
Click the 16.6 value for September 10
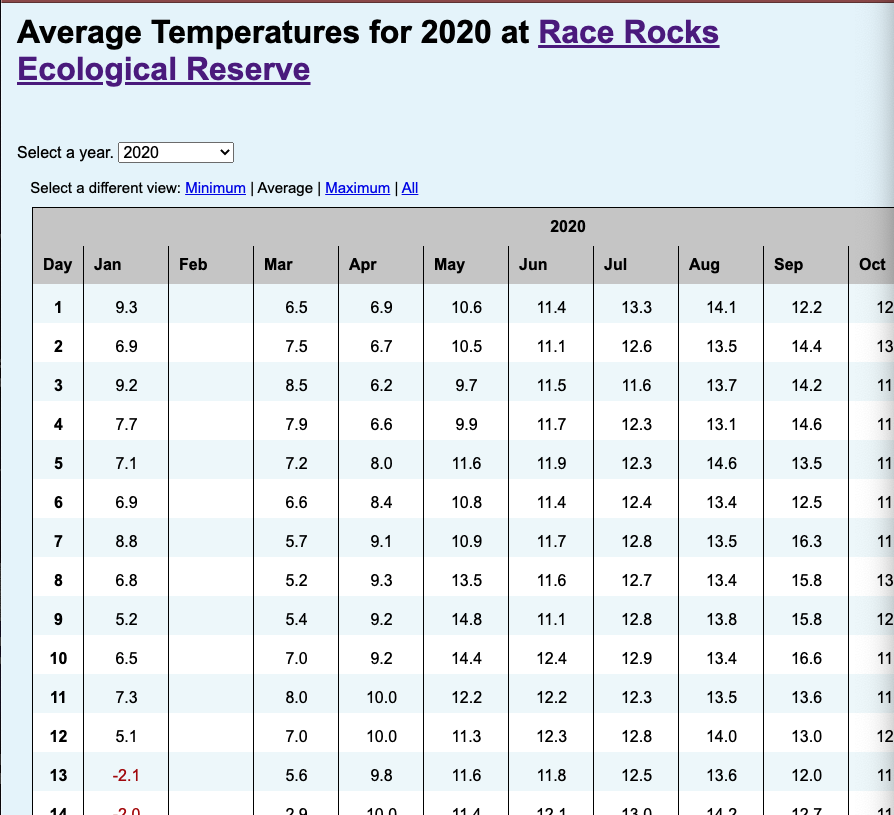coord(806,658)
